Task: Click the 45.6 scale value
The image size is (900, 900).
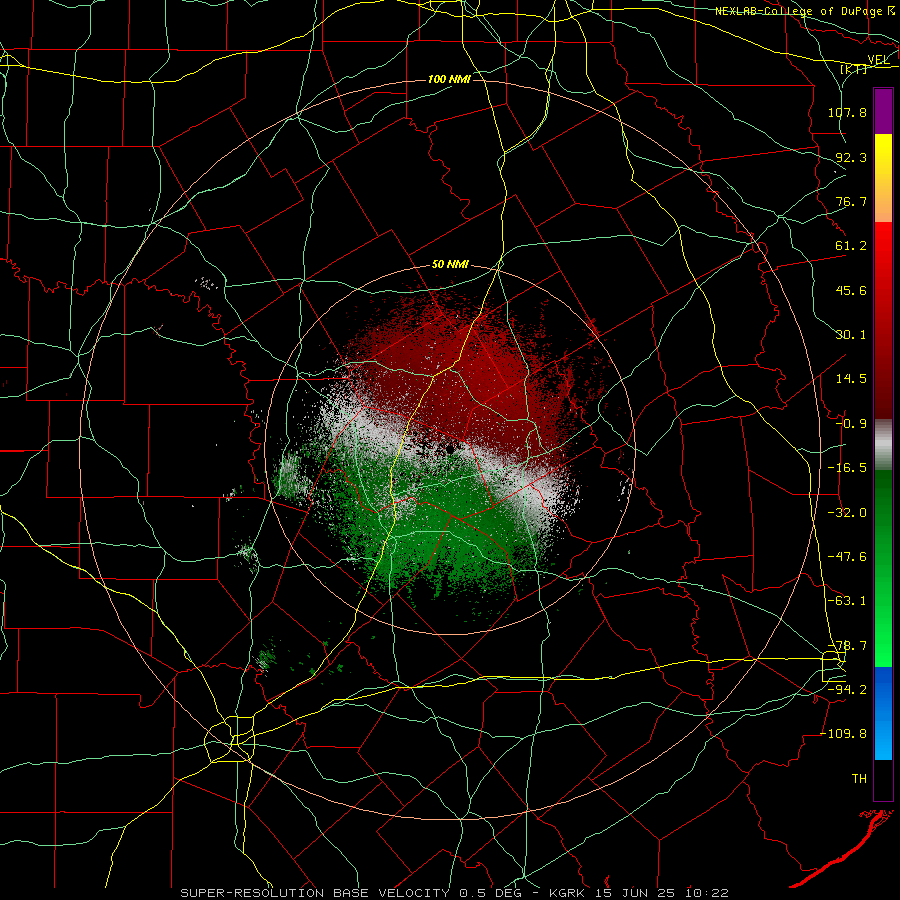Action: click(851, 290)
